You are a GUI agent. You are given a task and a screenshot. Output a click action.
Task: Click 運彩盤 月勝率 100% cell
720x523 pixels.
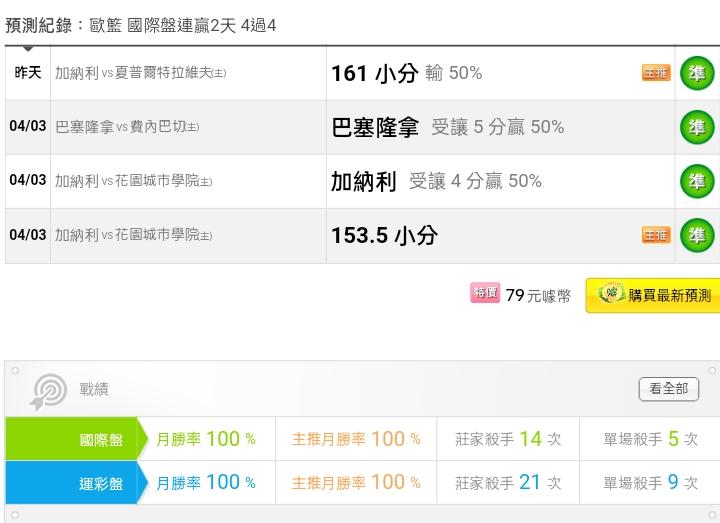point(206,482)
